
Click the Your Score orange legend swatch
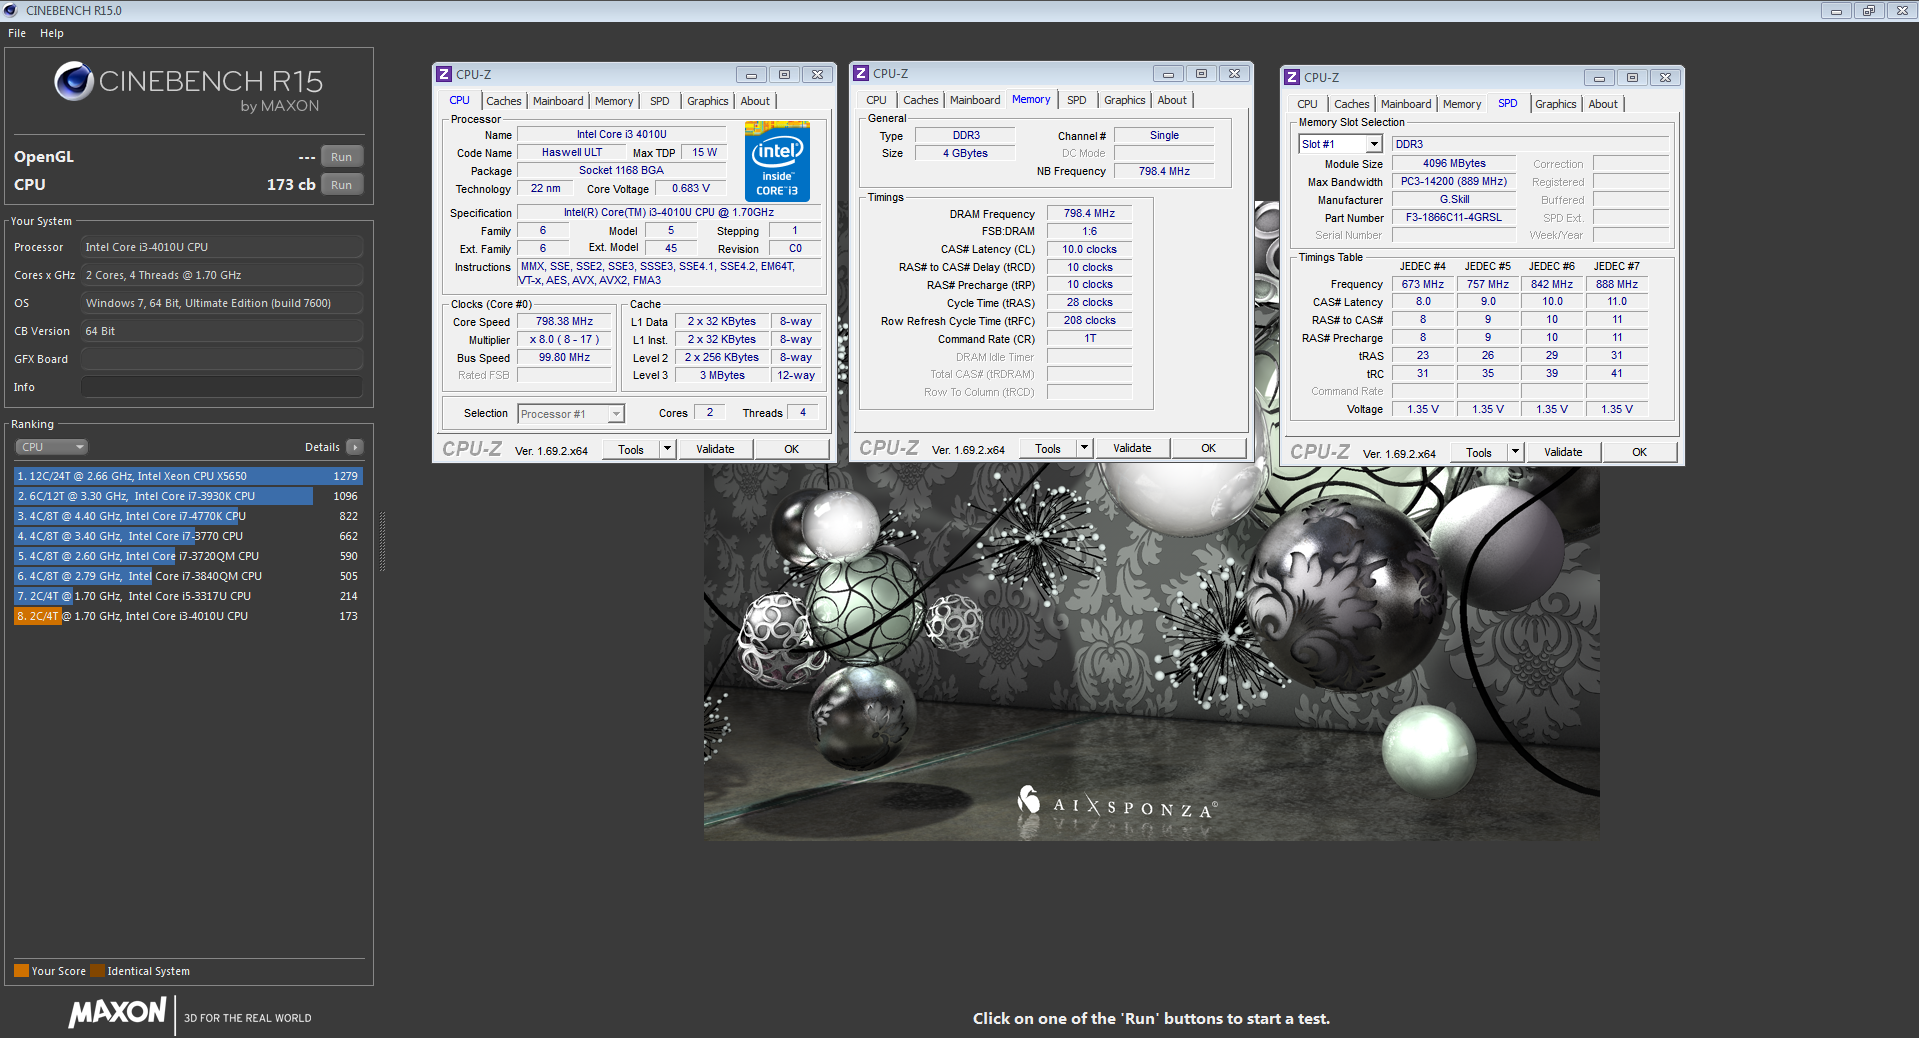(21, 971)
